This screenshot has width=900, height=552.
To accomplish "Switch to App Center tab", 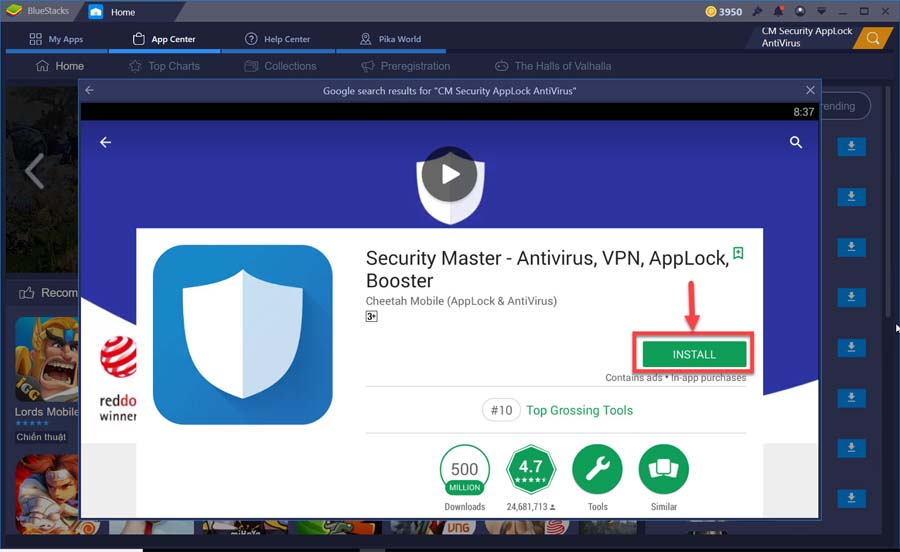I will click(164, 39).
